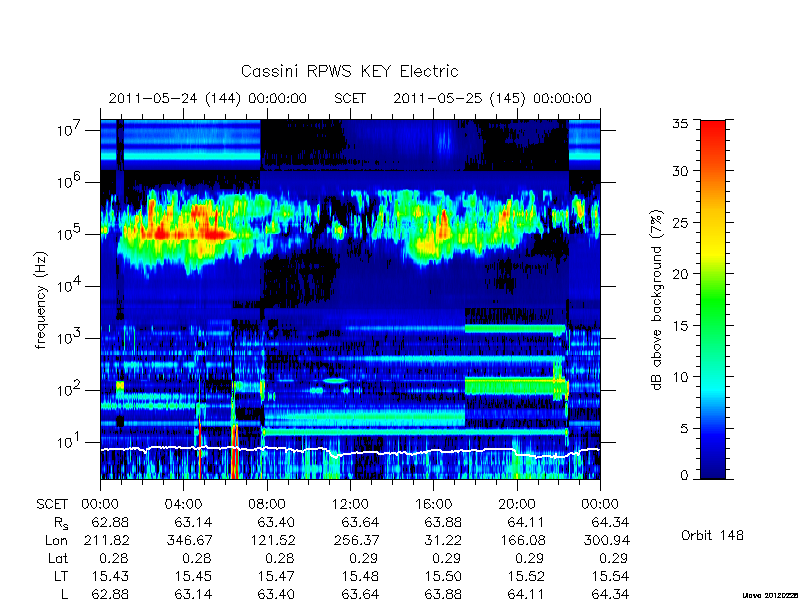Click the "2011-05-24 (144) 00:00:00" date label

(208, 98)
